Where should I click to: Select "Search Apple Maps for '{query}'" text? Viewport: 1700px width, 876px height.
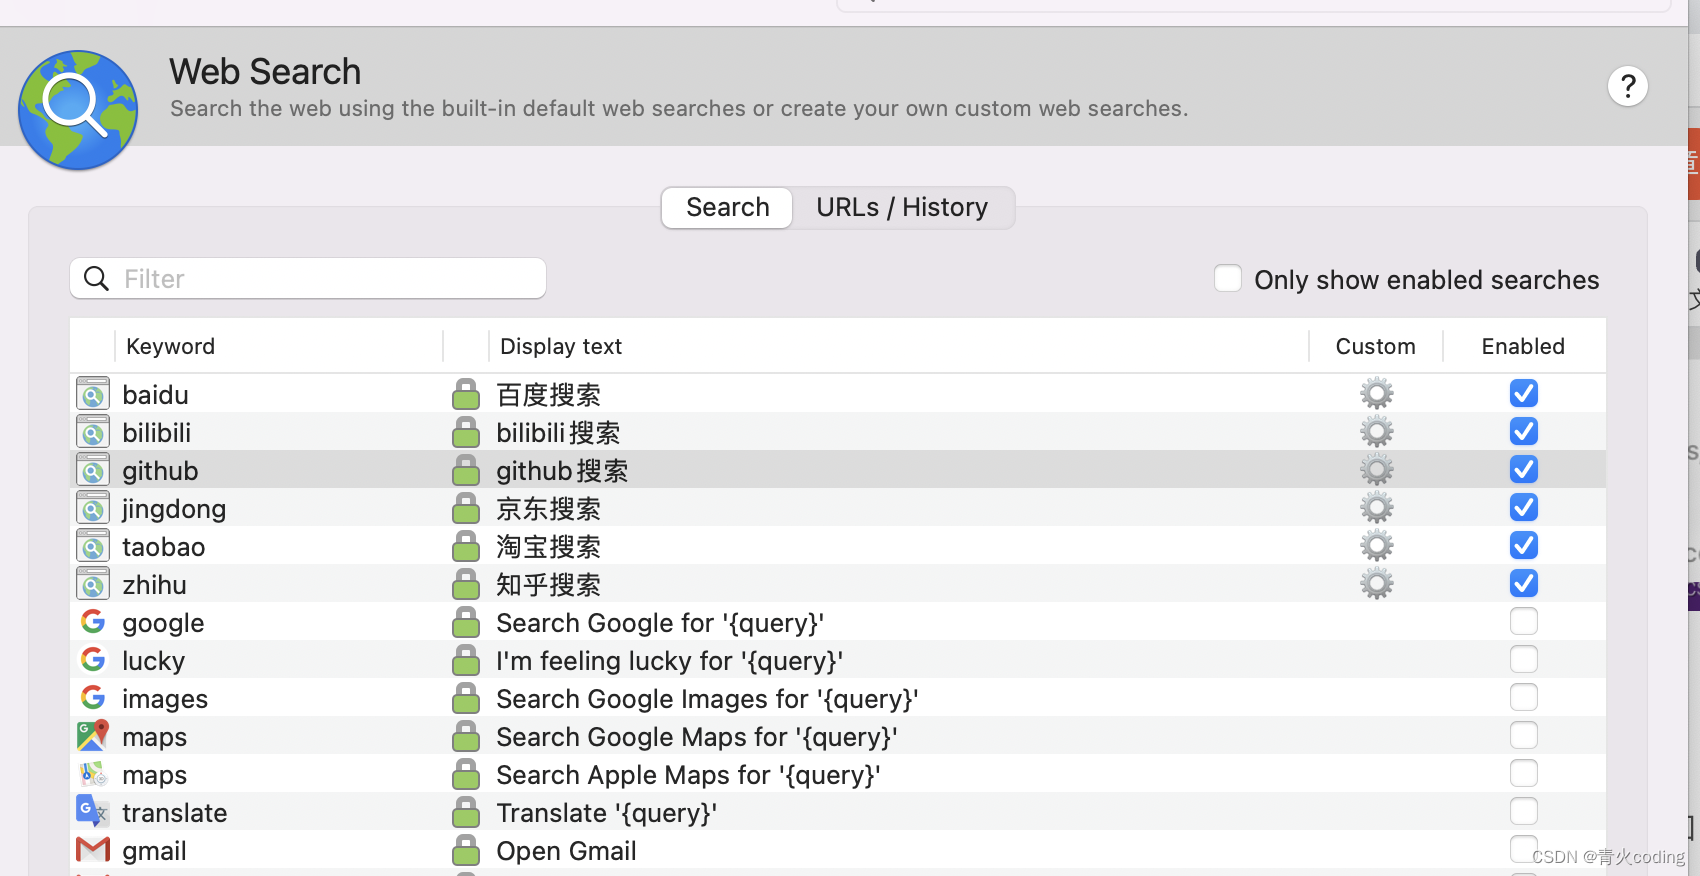[x=688, y=775]
